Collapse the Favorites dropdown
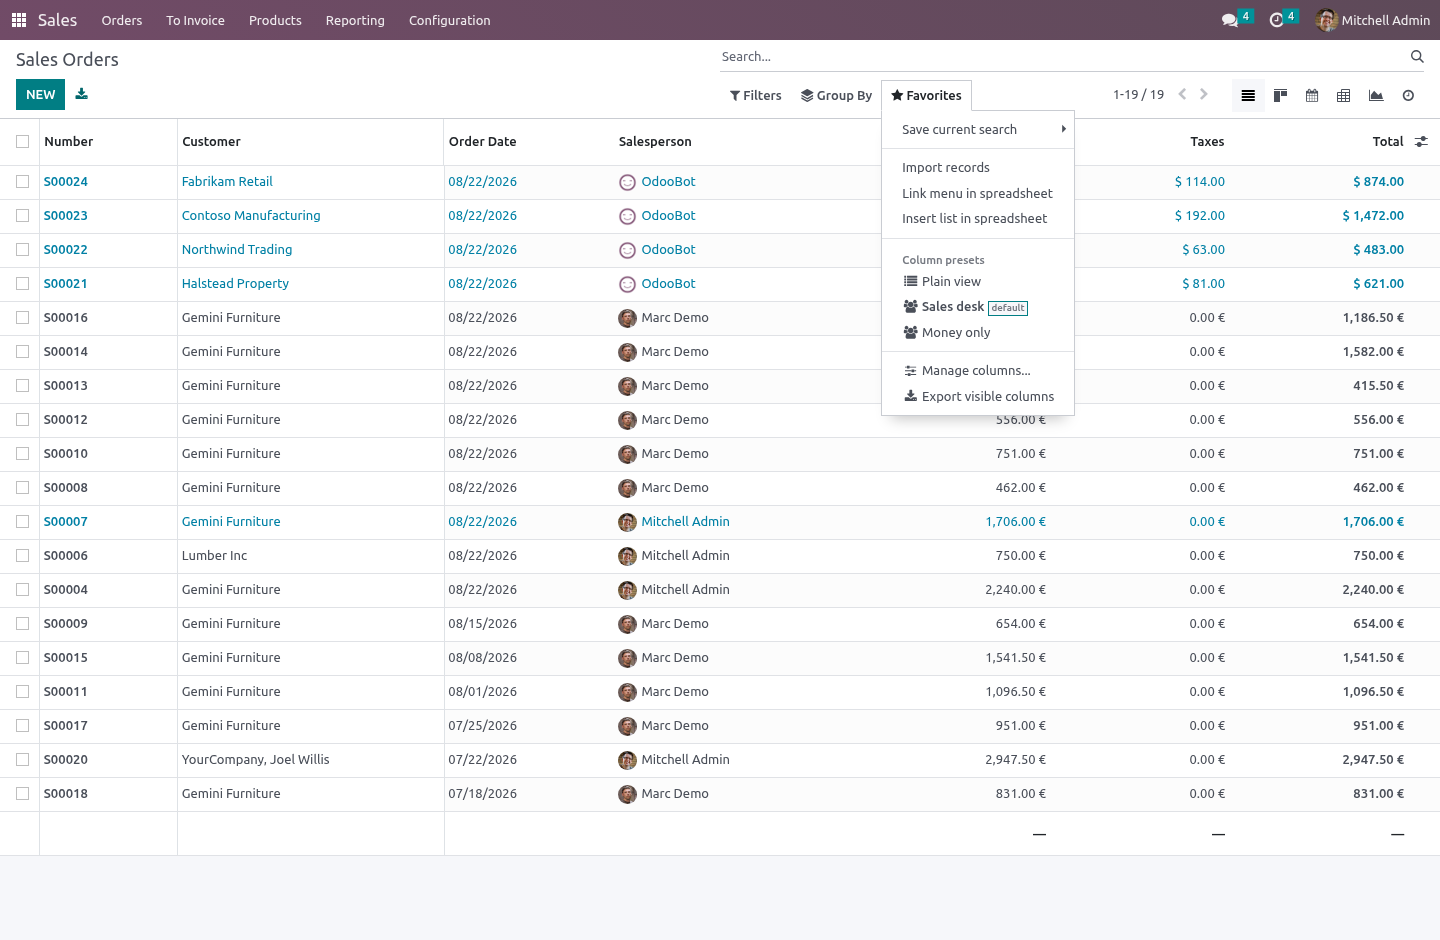Viewport: 1440px width, 940px height. point(926,95)
